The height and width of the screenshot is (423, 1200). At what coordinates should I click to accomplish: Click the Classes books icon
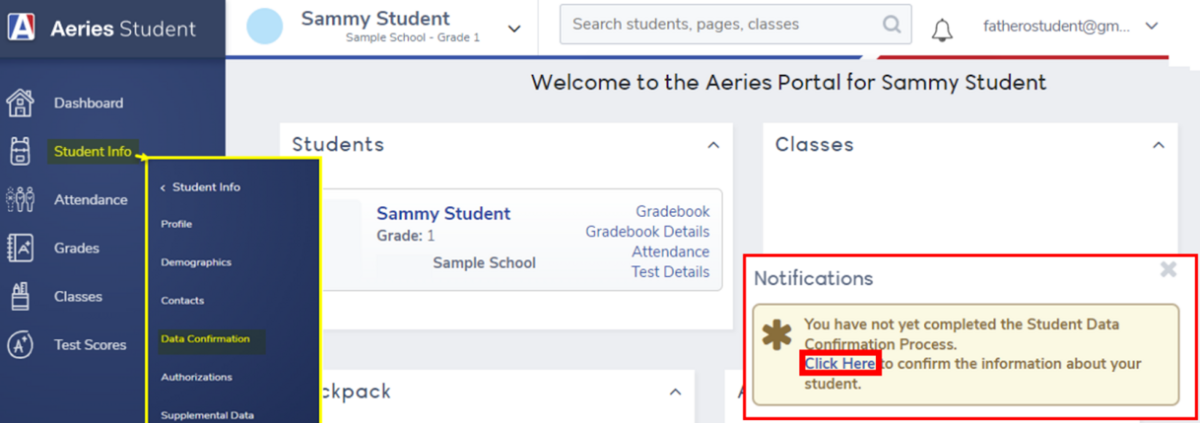pyautogui.click(x=20, y=296)
